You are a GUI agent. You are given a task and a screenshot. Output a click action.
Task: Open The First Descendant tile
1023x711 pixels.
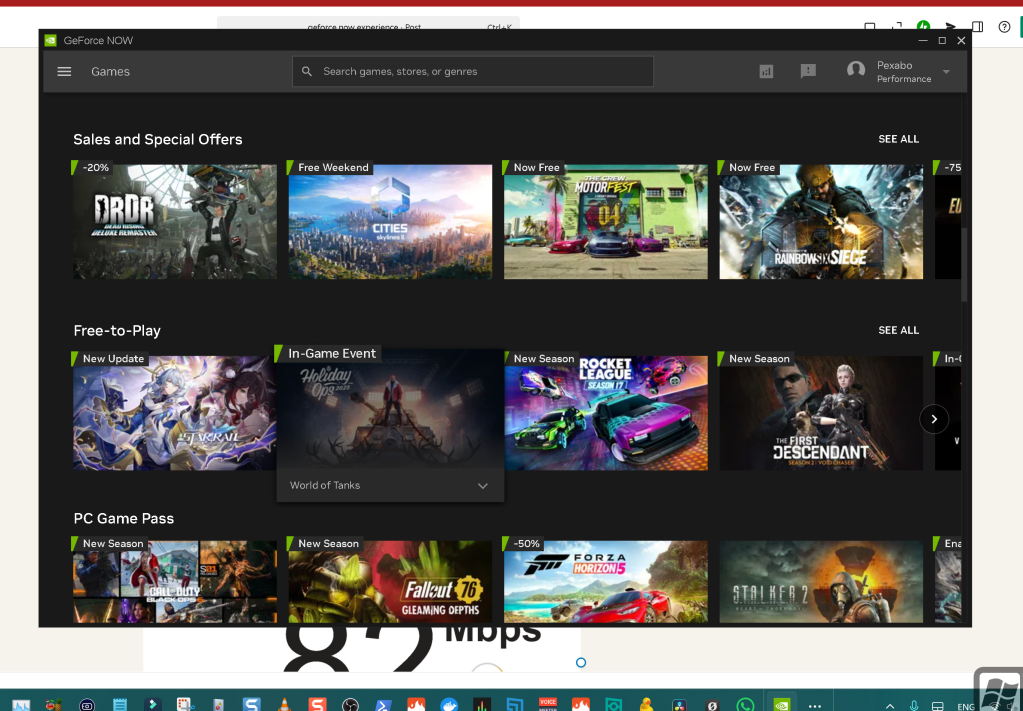point(821,413)
